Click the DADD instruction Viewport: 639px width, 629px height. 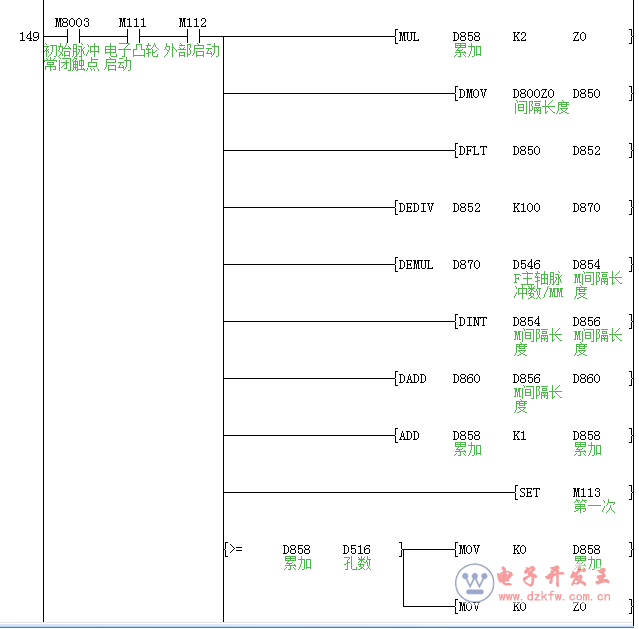(412, 379)
